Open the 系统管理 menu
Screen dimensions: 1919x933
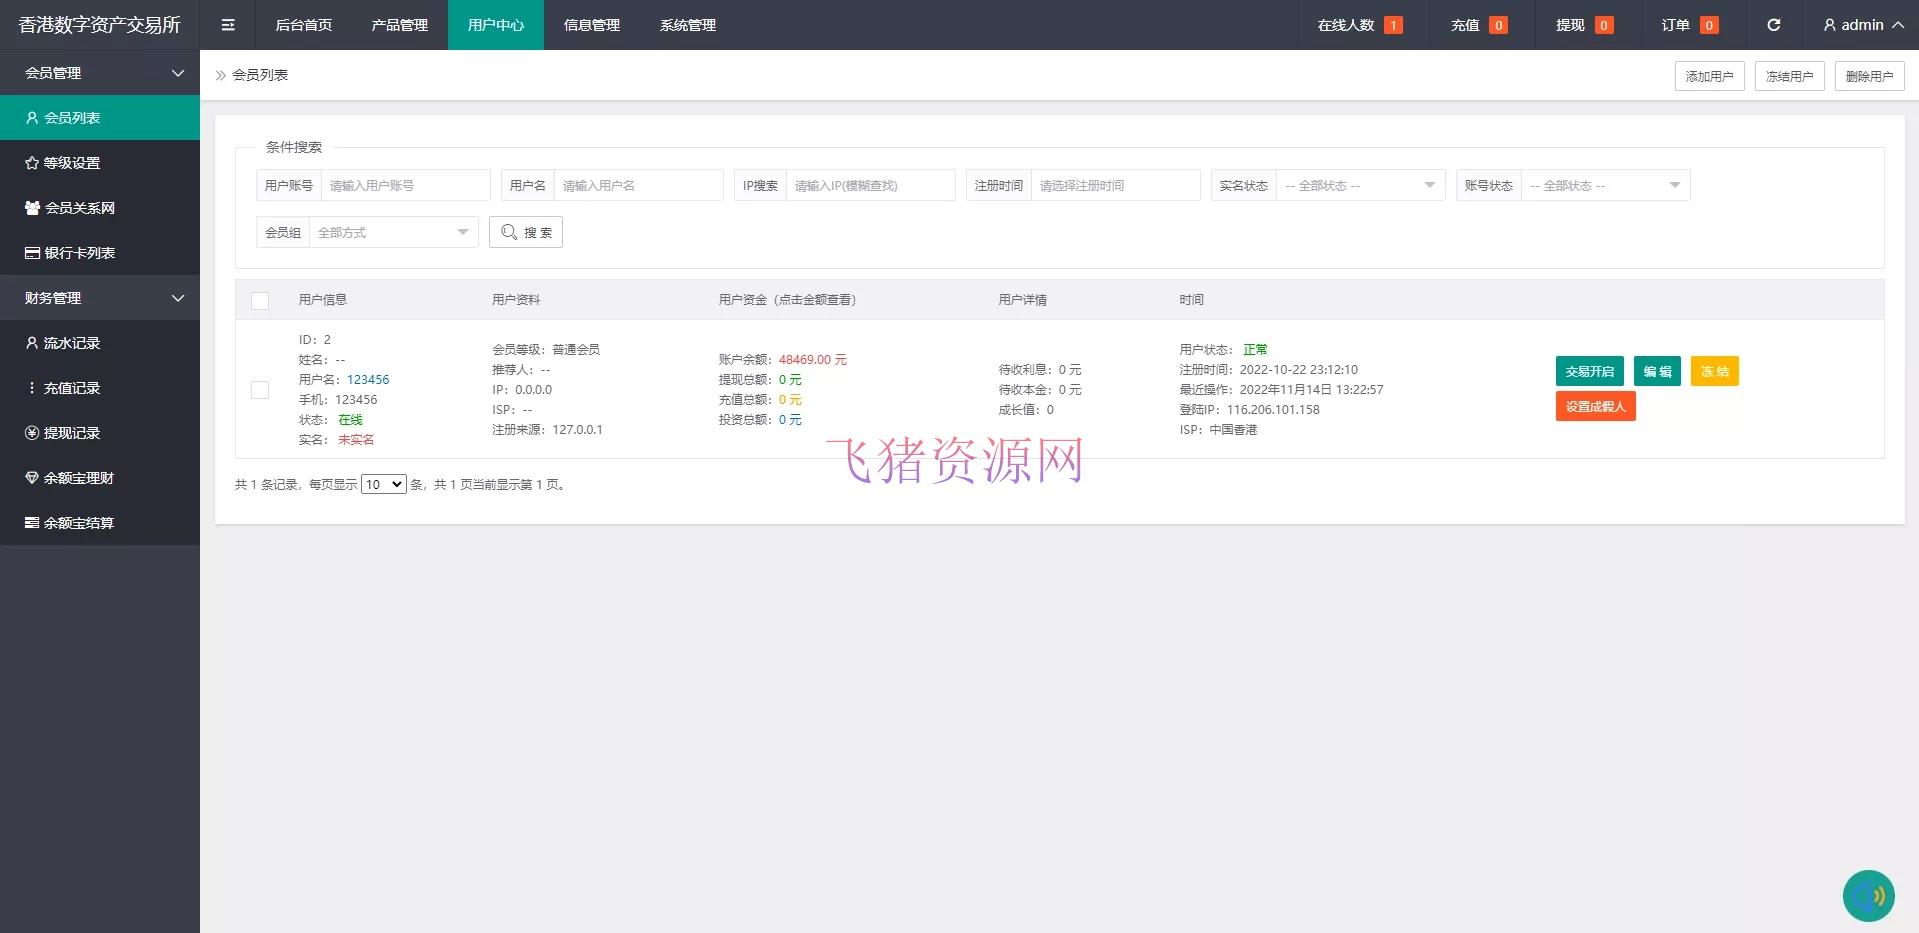click(x=687, y=24)
